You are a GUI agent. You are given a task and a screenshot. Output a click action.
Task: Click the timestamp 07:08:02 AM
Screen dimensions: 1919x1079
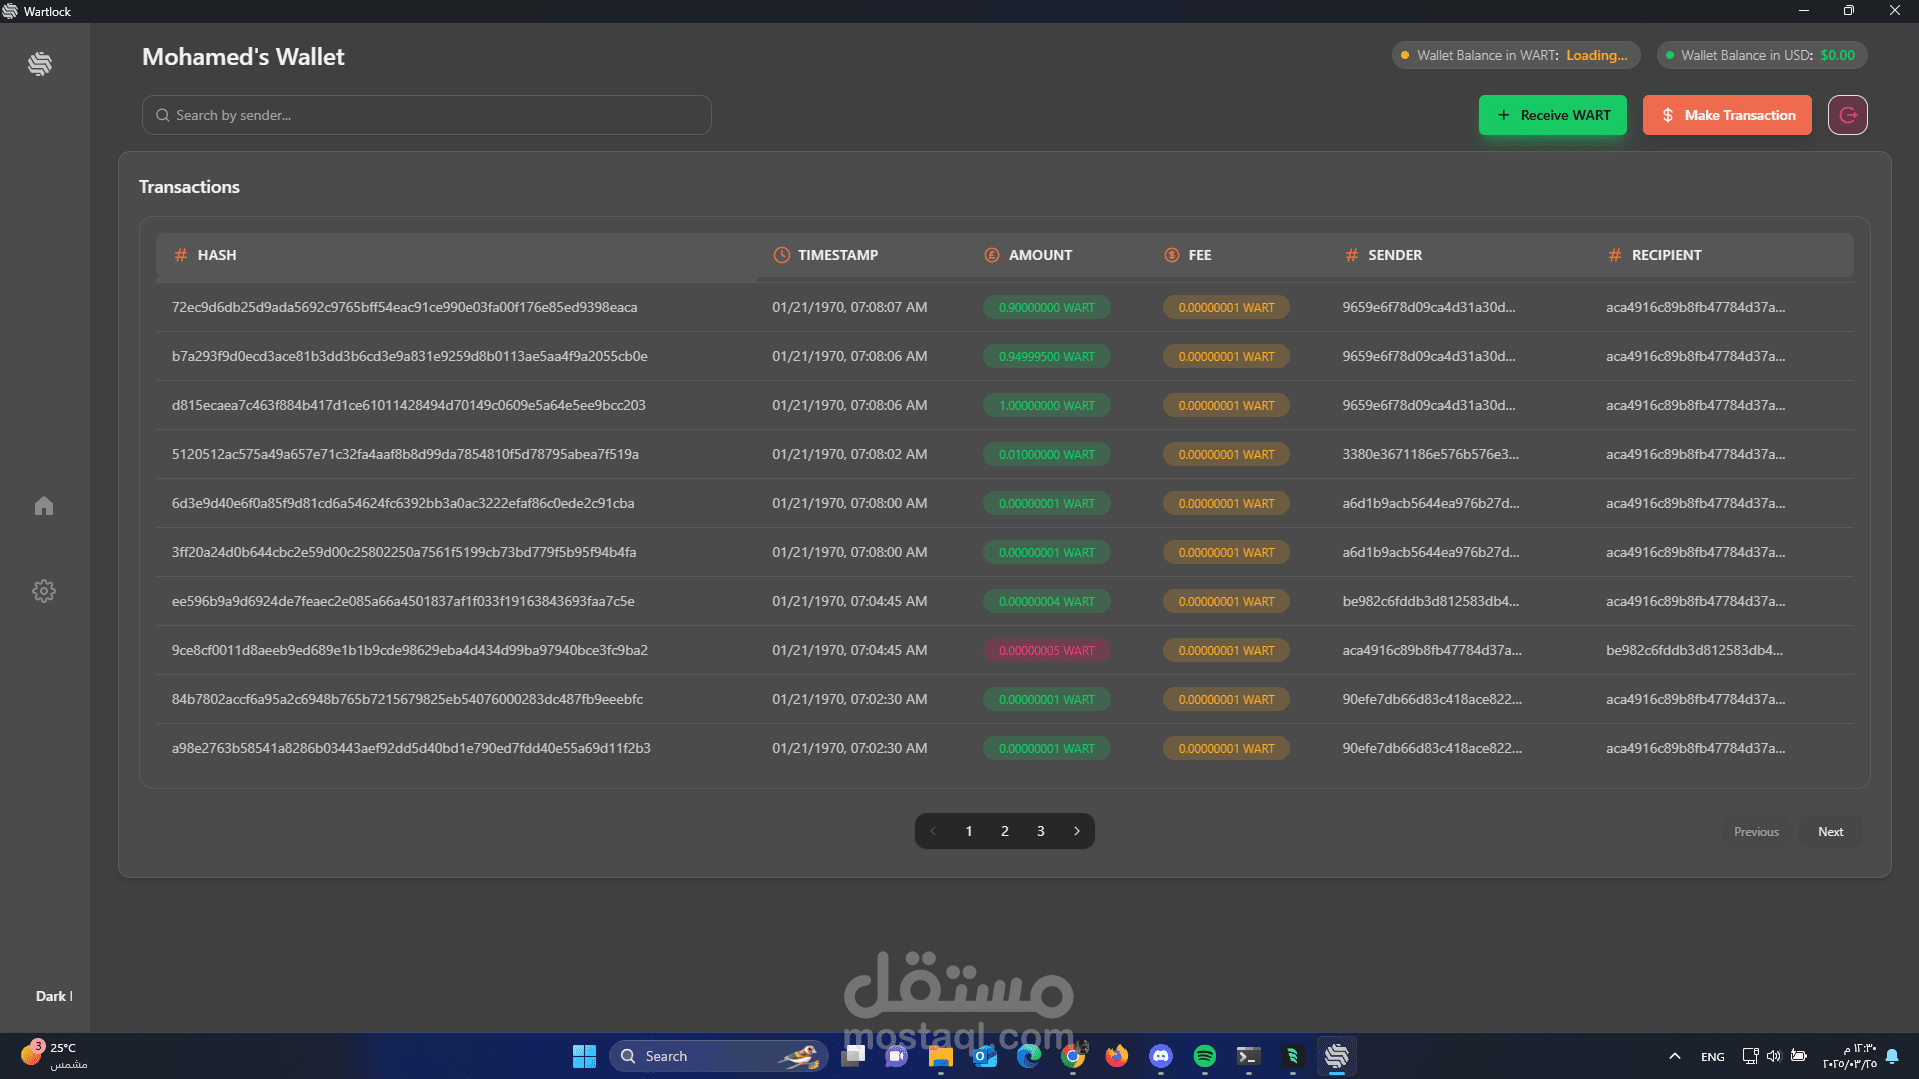pyautogui.click(x=849, y=454)
